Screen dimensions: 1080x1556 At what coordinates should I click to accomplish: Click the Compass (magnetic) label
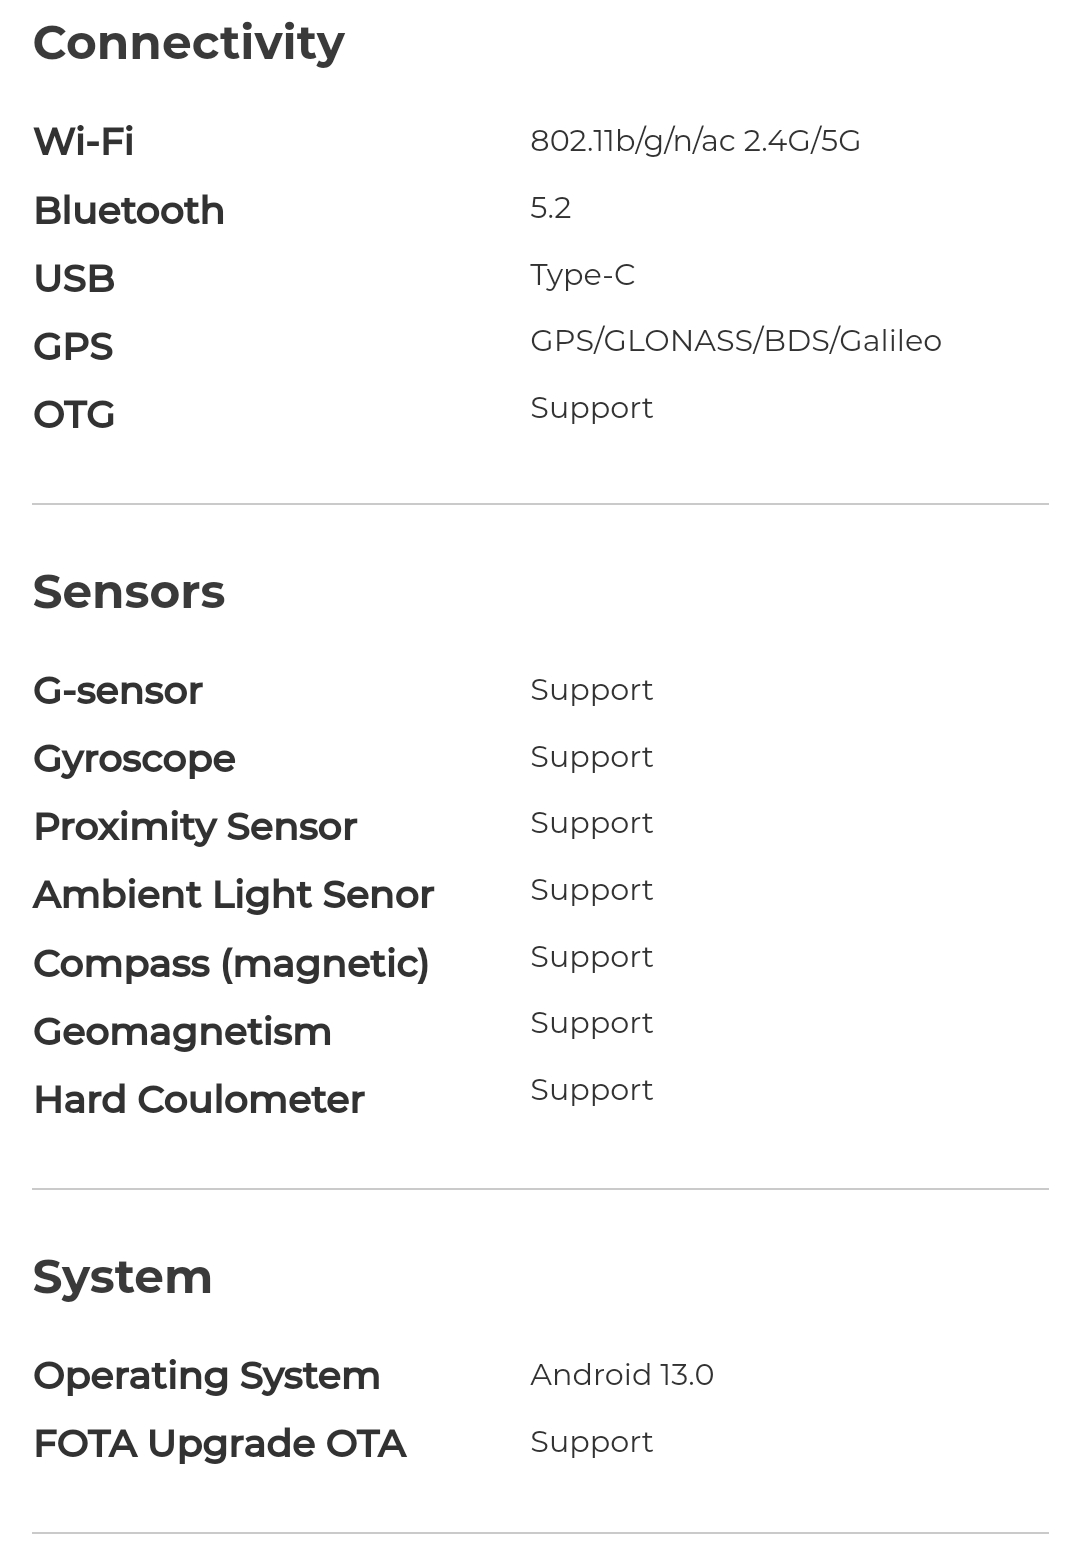click(x=231, y=964)
